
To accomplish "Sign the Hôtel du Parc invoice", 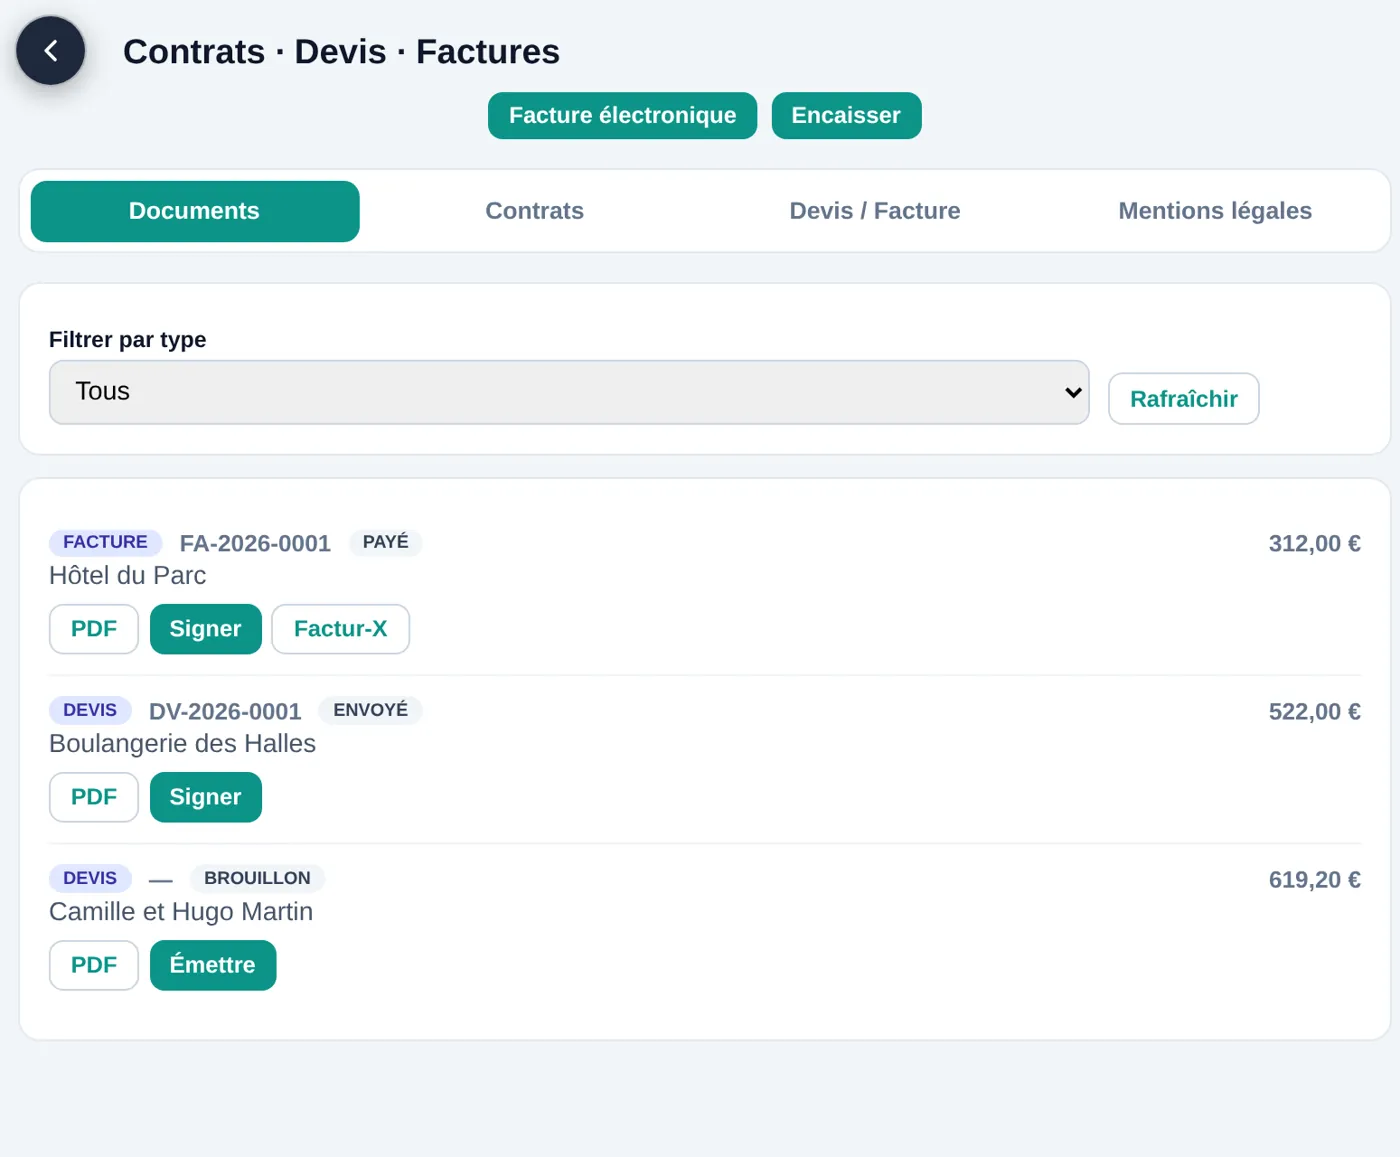I will coord(206,629).
